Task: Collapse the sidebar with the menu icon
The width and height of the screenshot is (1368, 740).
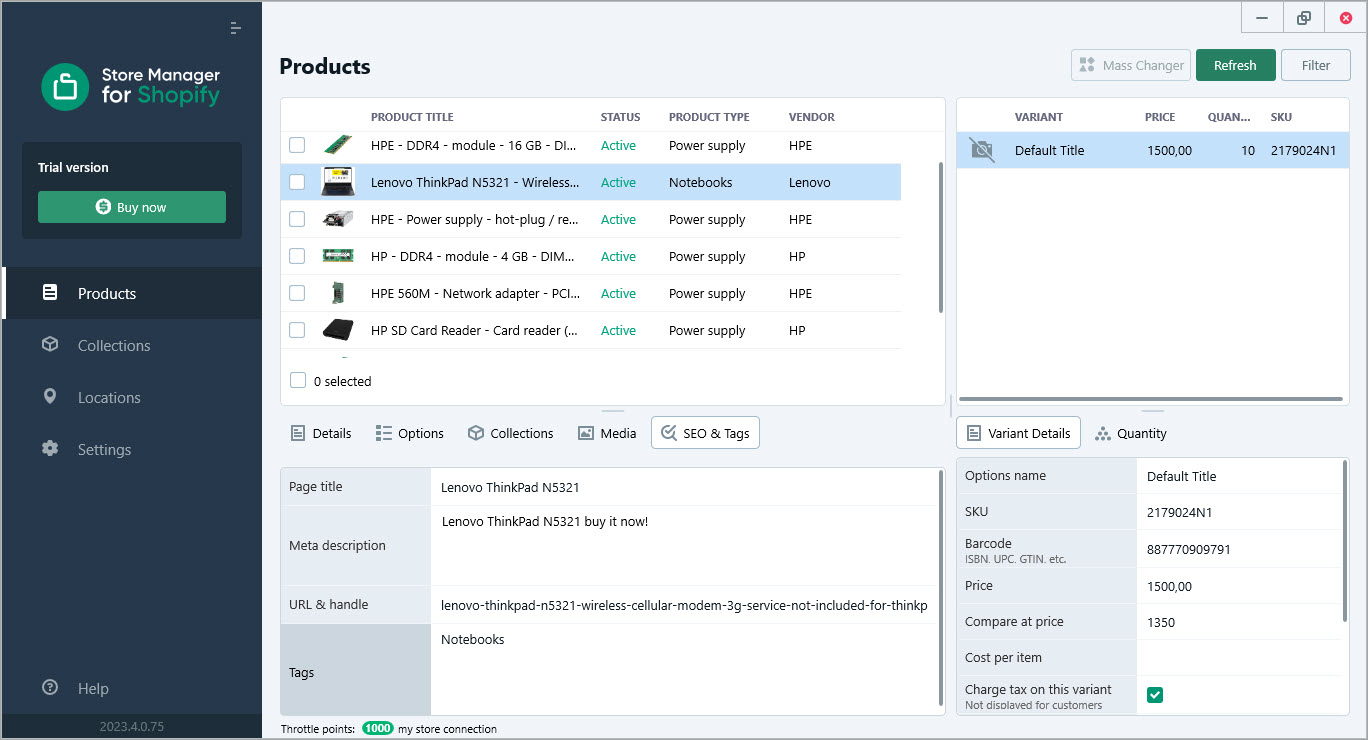Action: (235, 28)
